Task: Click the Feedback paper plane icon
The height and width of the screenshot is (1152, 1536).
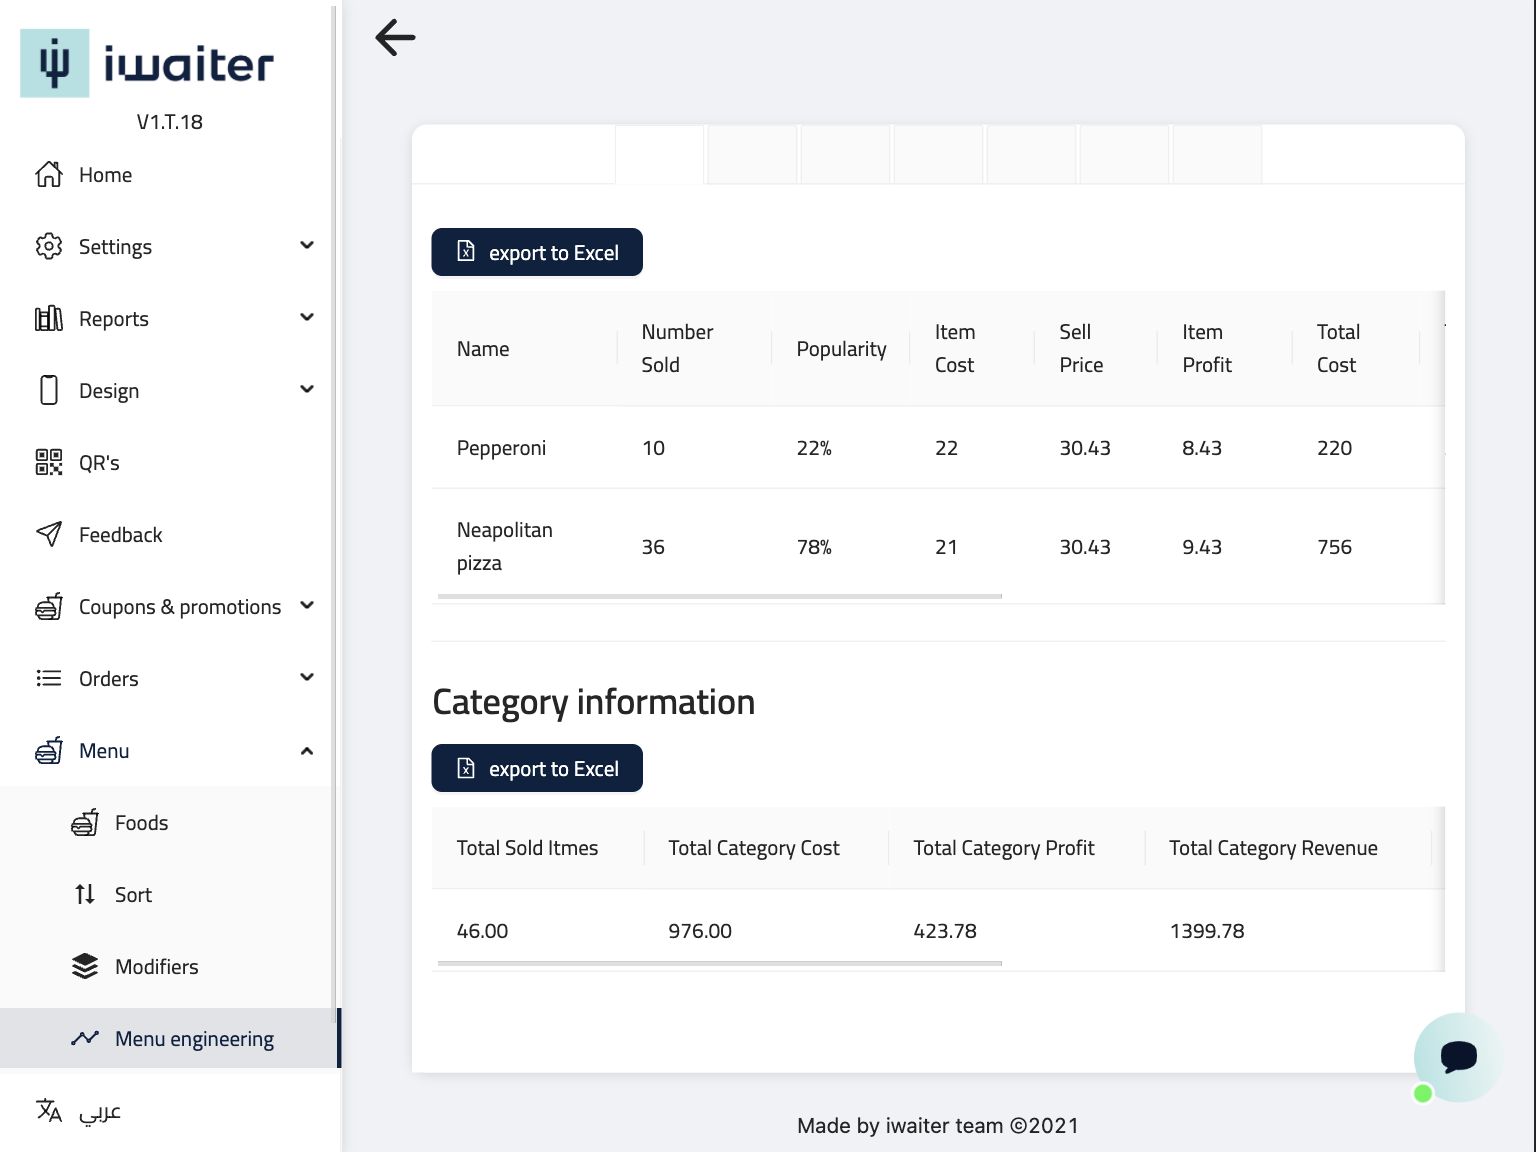Action: (x=49, y=535)
